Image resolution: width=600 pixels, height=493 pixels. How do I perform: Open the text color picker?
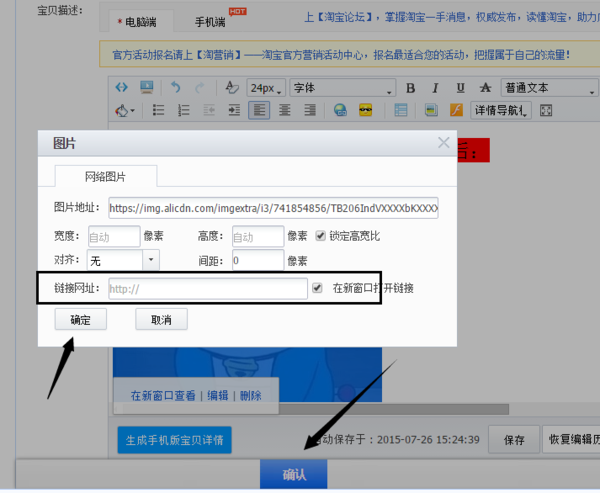[x=124, y=110]
